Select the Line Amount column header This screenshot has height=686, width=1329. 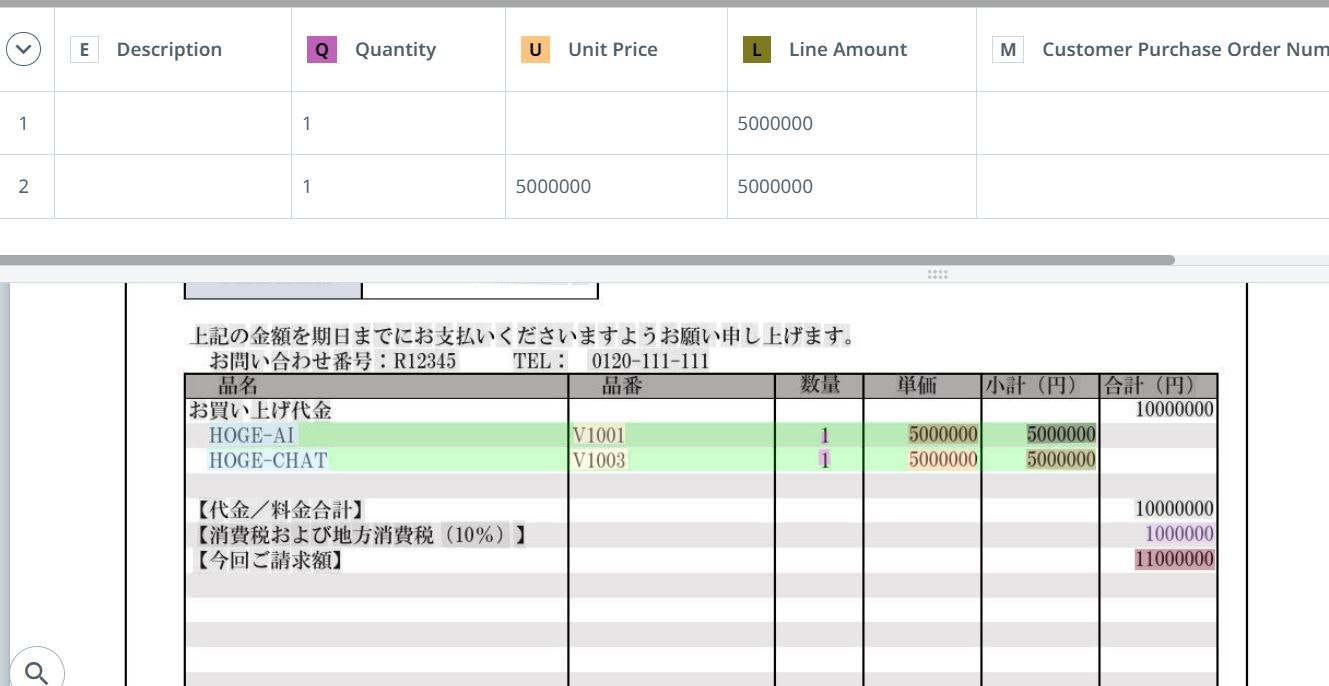(x=852, y=49)
